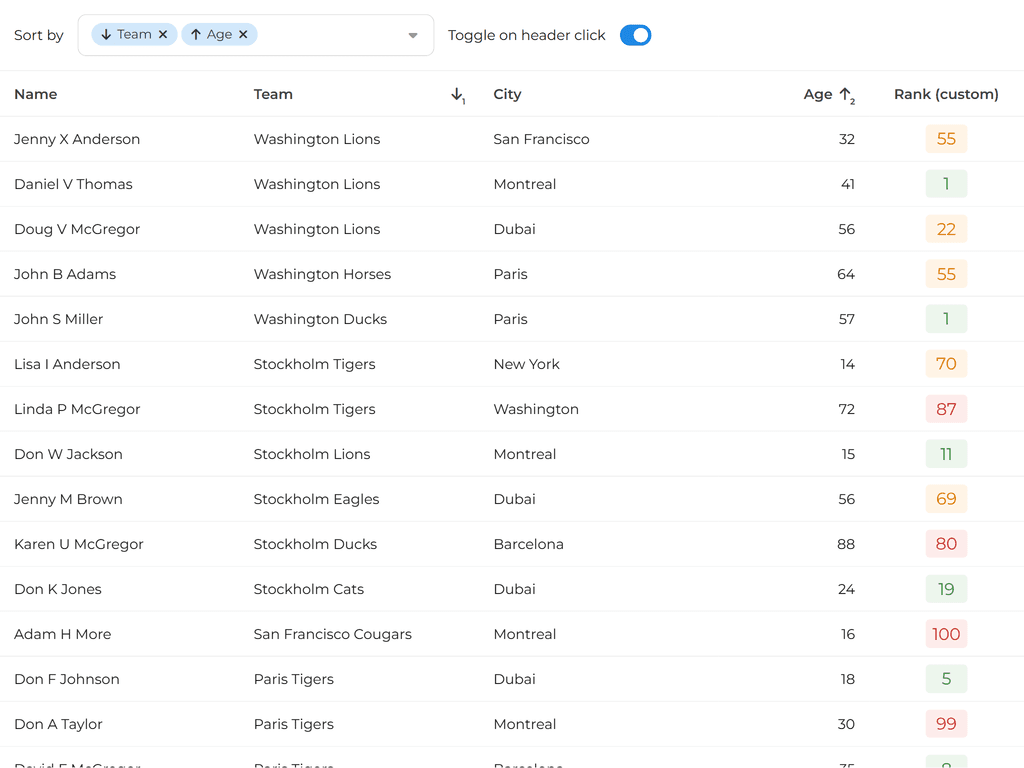Click descending sort arrow in Team header

tap(457, 94)
